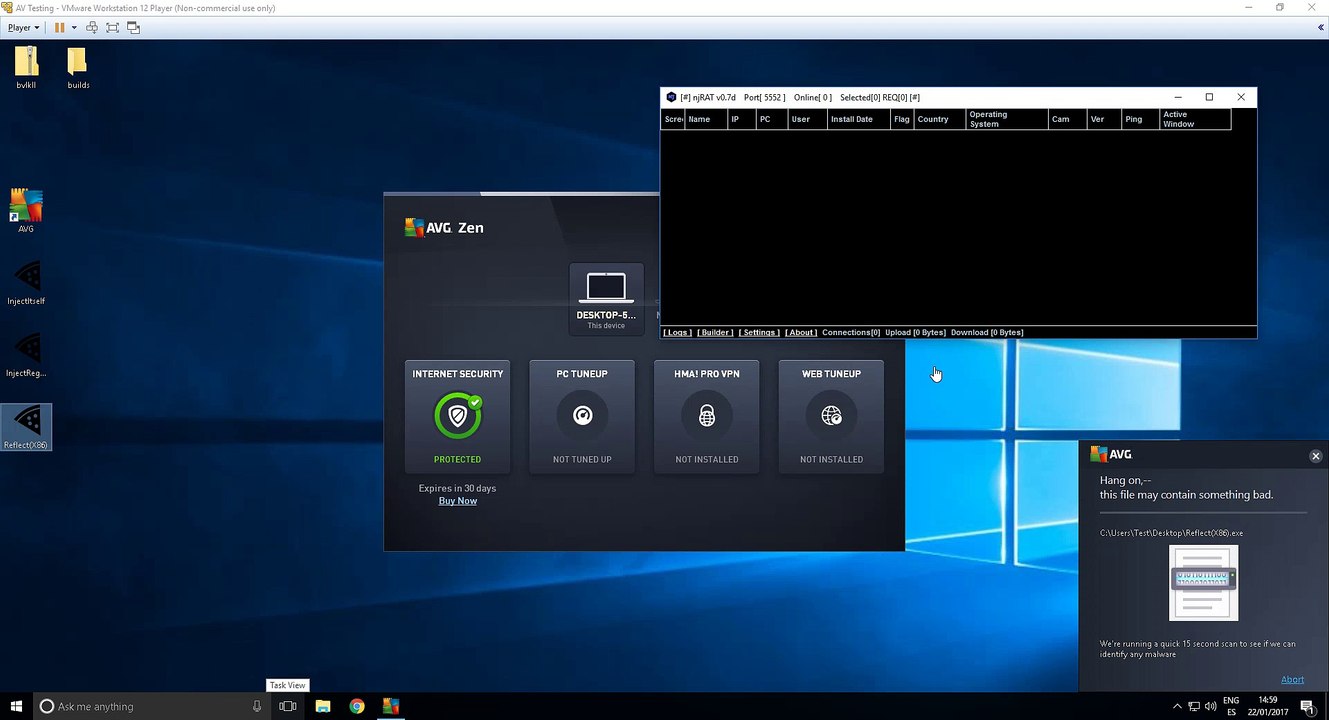Select the AVG desktop shortcut icon
Screen dimensions: 1329x720
[26, 210]
